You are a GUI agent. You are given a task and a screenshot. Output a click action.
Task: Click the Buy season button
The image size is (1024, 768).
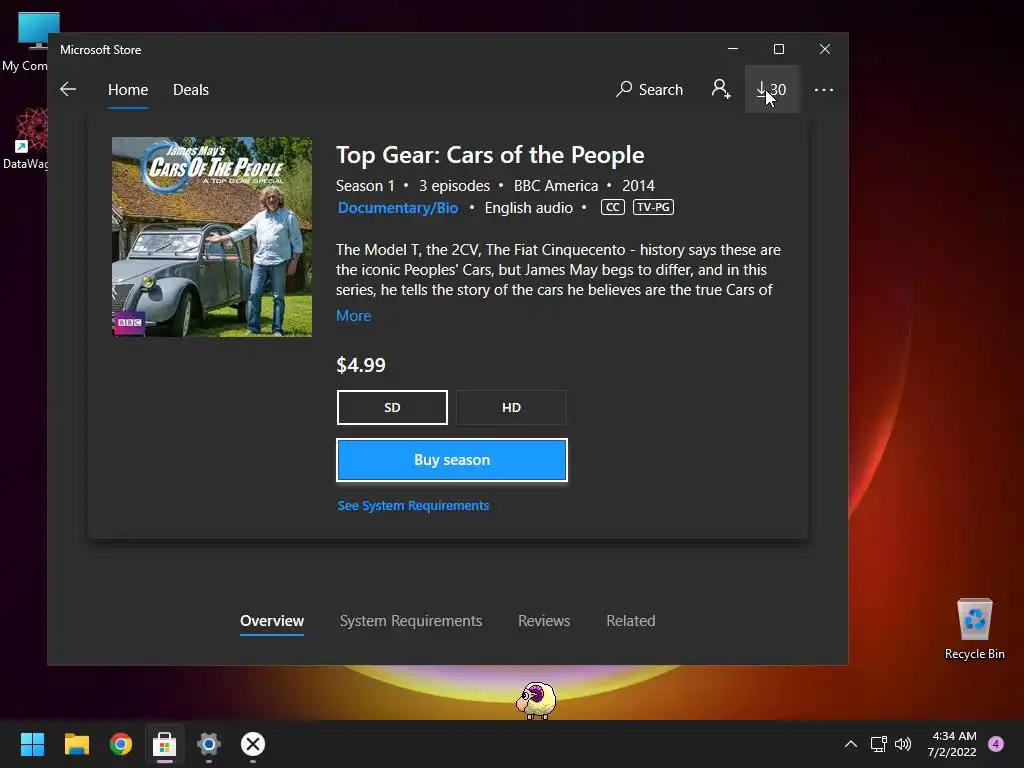pyautogui.click(x=452, y=460)
